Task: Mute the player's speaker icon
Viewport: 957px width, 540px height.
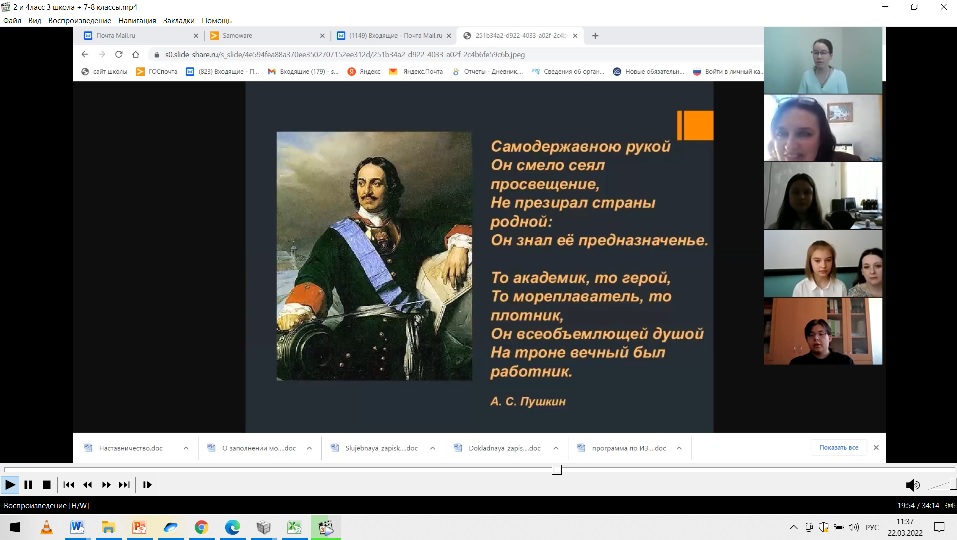Action: [912, 485]
